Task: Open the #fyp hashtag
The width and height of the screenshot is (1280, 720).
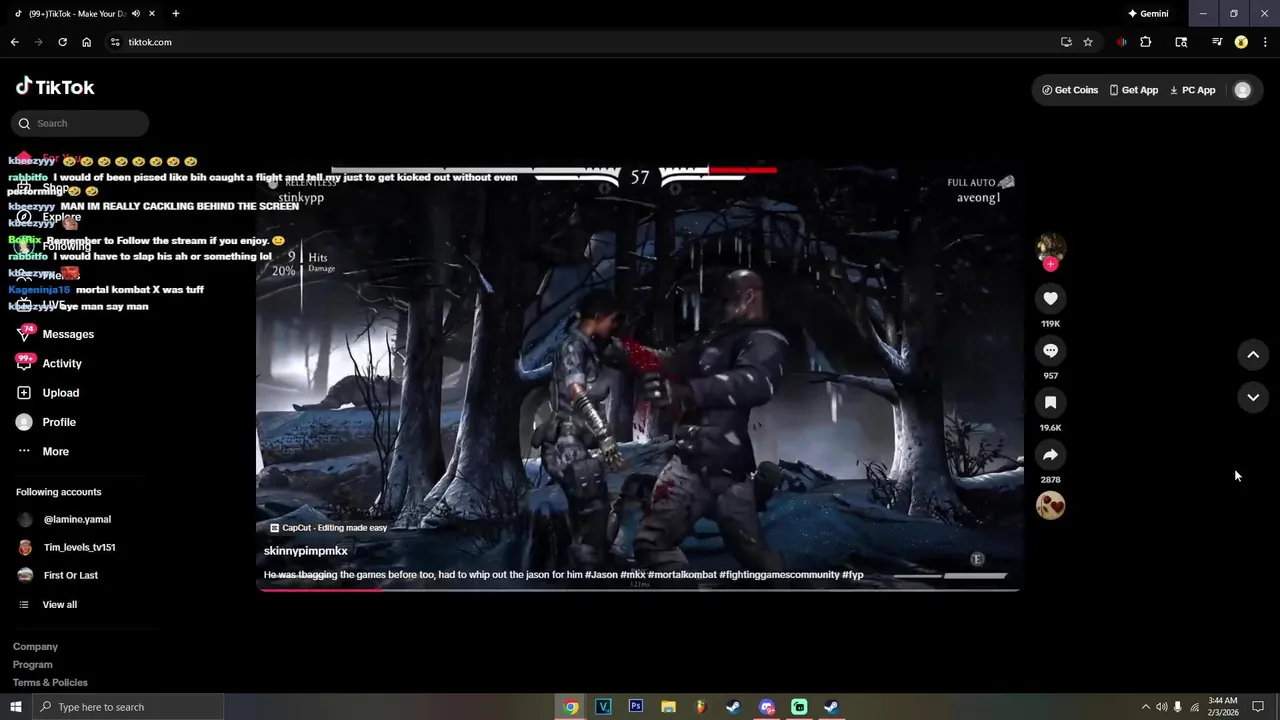Action: (853, 575)
